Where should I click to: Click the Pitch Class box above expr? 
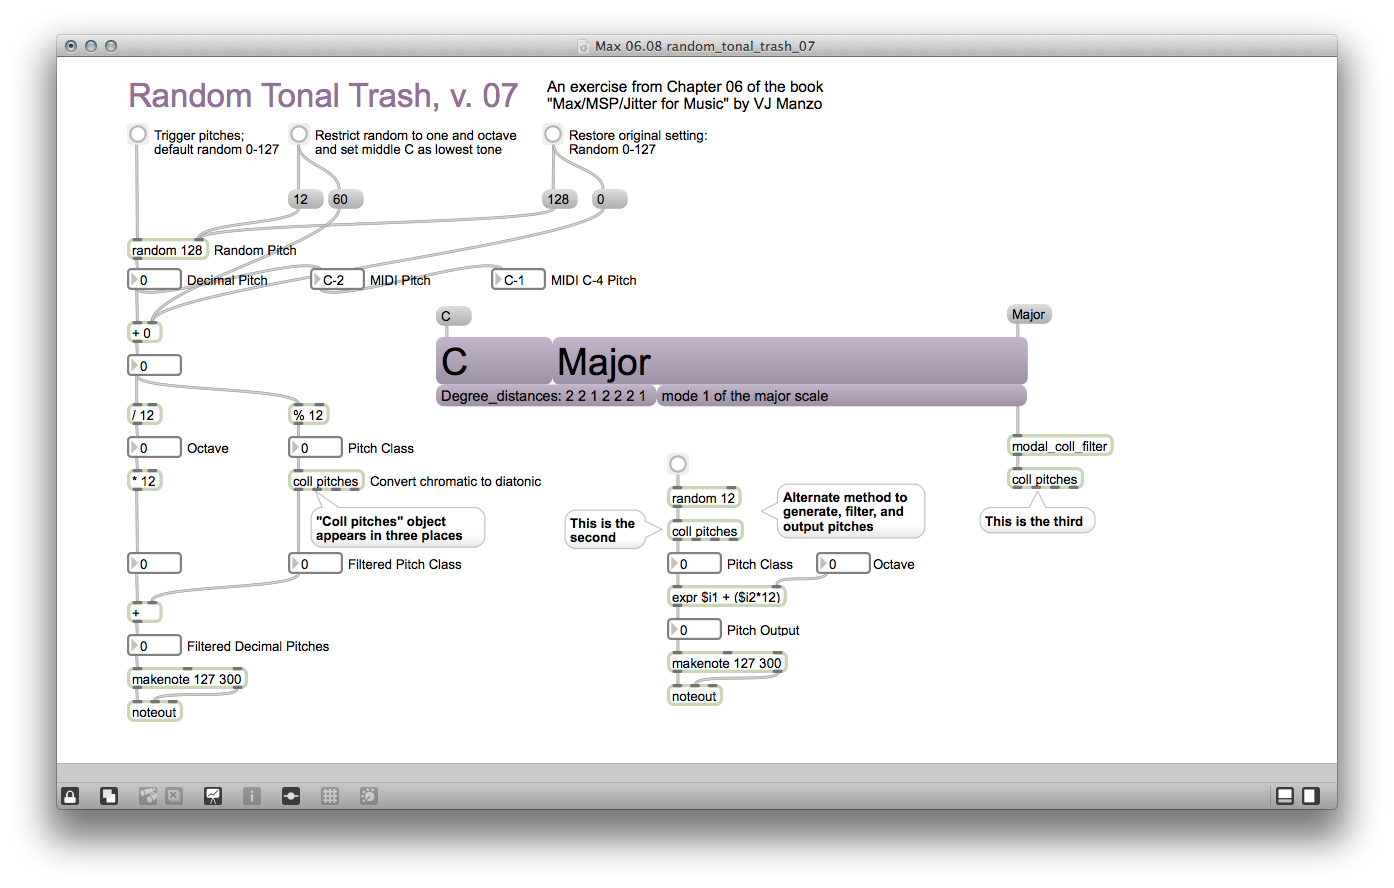tap(695, 564)
